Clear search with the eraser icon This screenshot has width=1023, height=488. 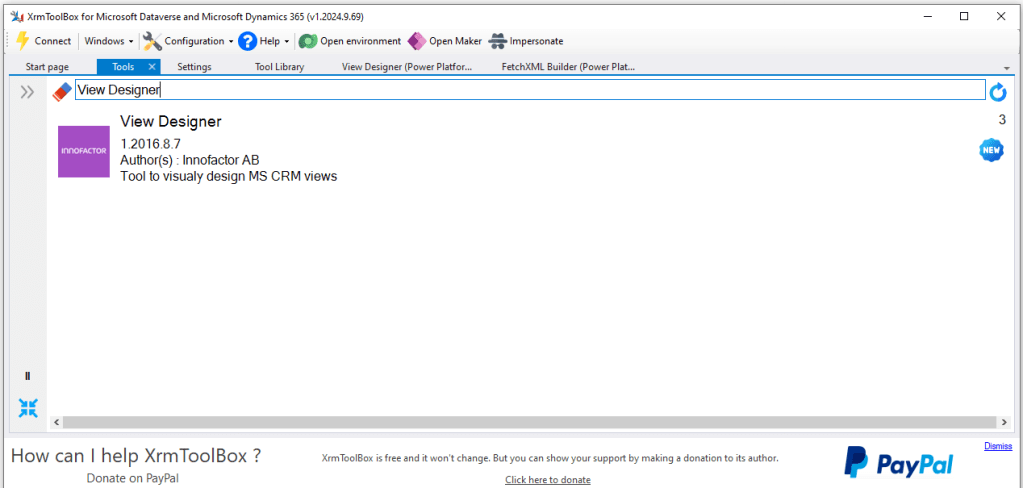click(x=62, y=91)
